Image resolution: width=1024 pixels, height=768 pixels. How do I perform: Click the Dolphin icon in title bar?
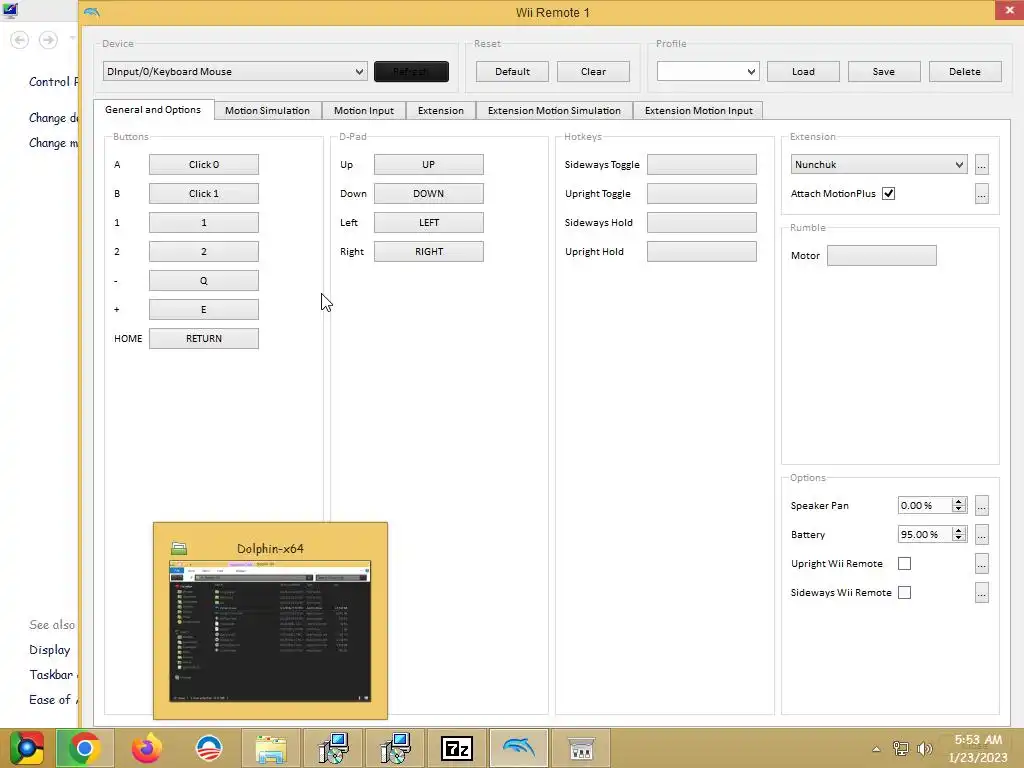tap(91, 12)
